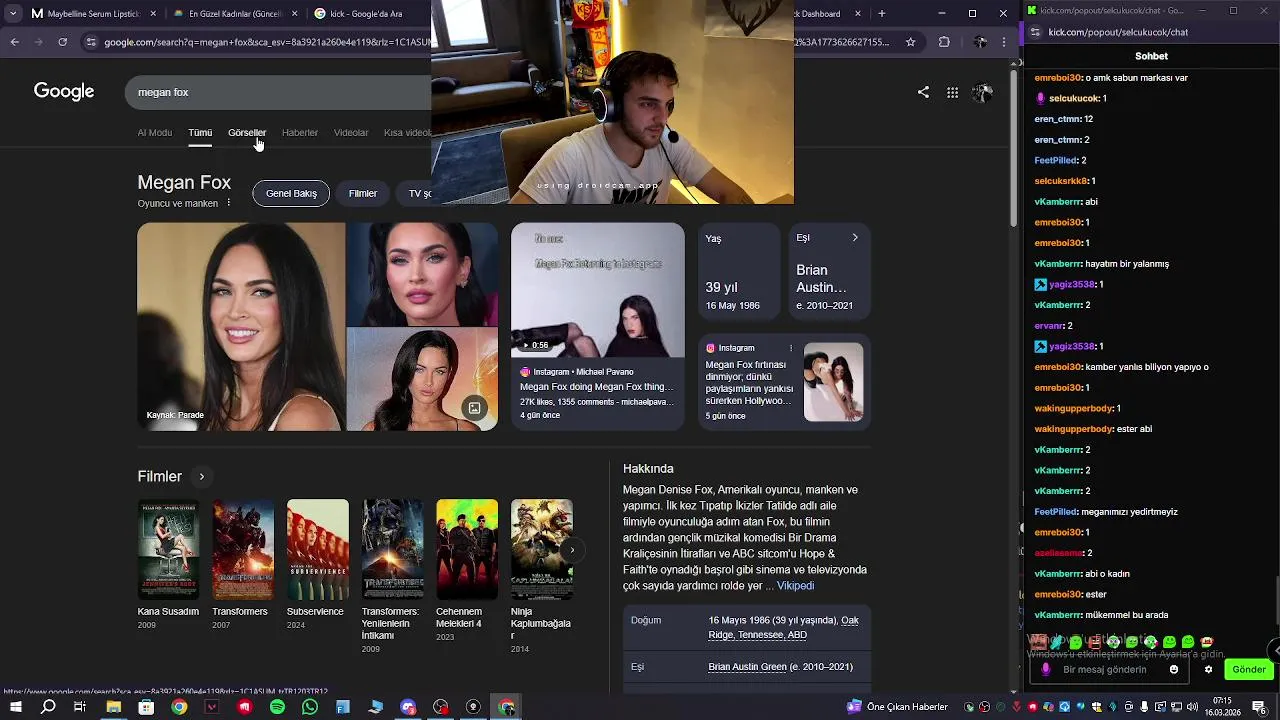Open the three-dot menu on the Instagram news card

tap(791, 348)
